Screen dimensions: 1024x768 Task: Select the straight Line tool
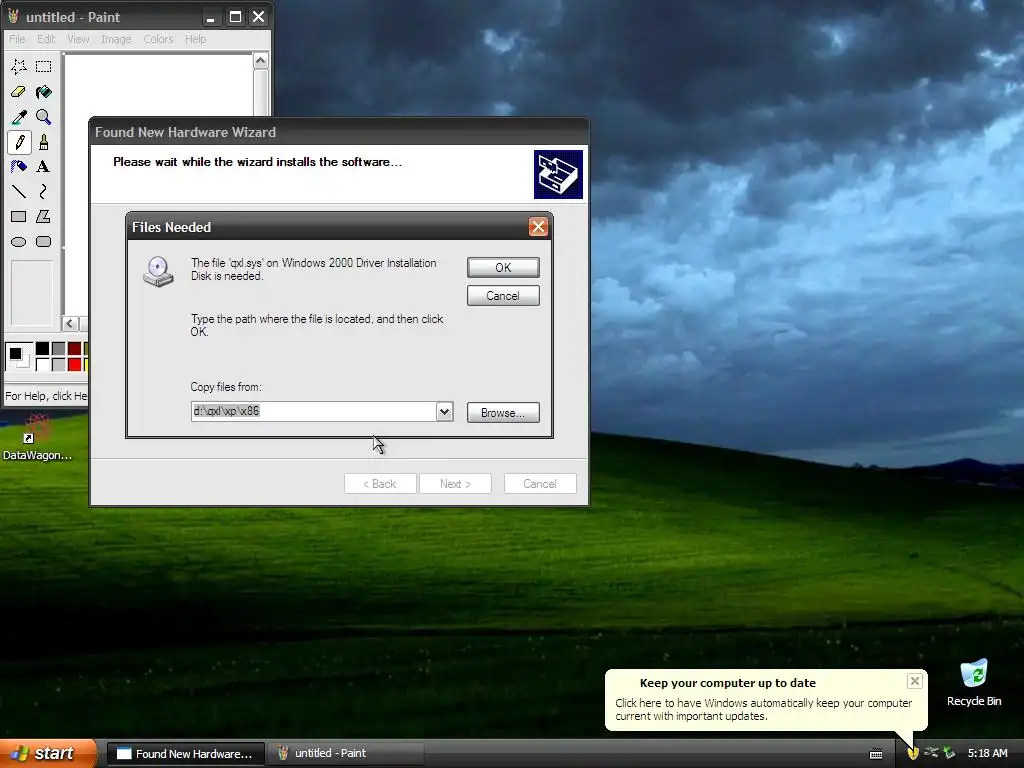pyautogui.click(x=18, y=191)
